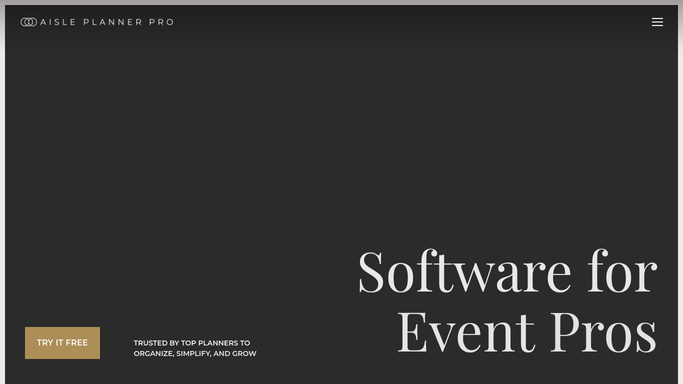Screen dimensions: 683x384
Task: Click the word FREE on the gold button
Action: click(x=77, y=343)
